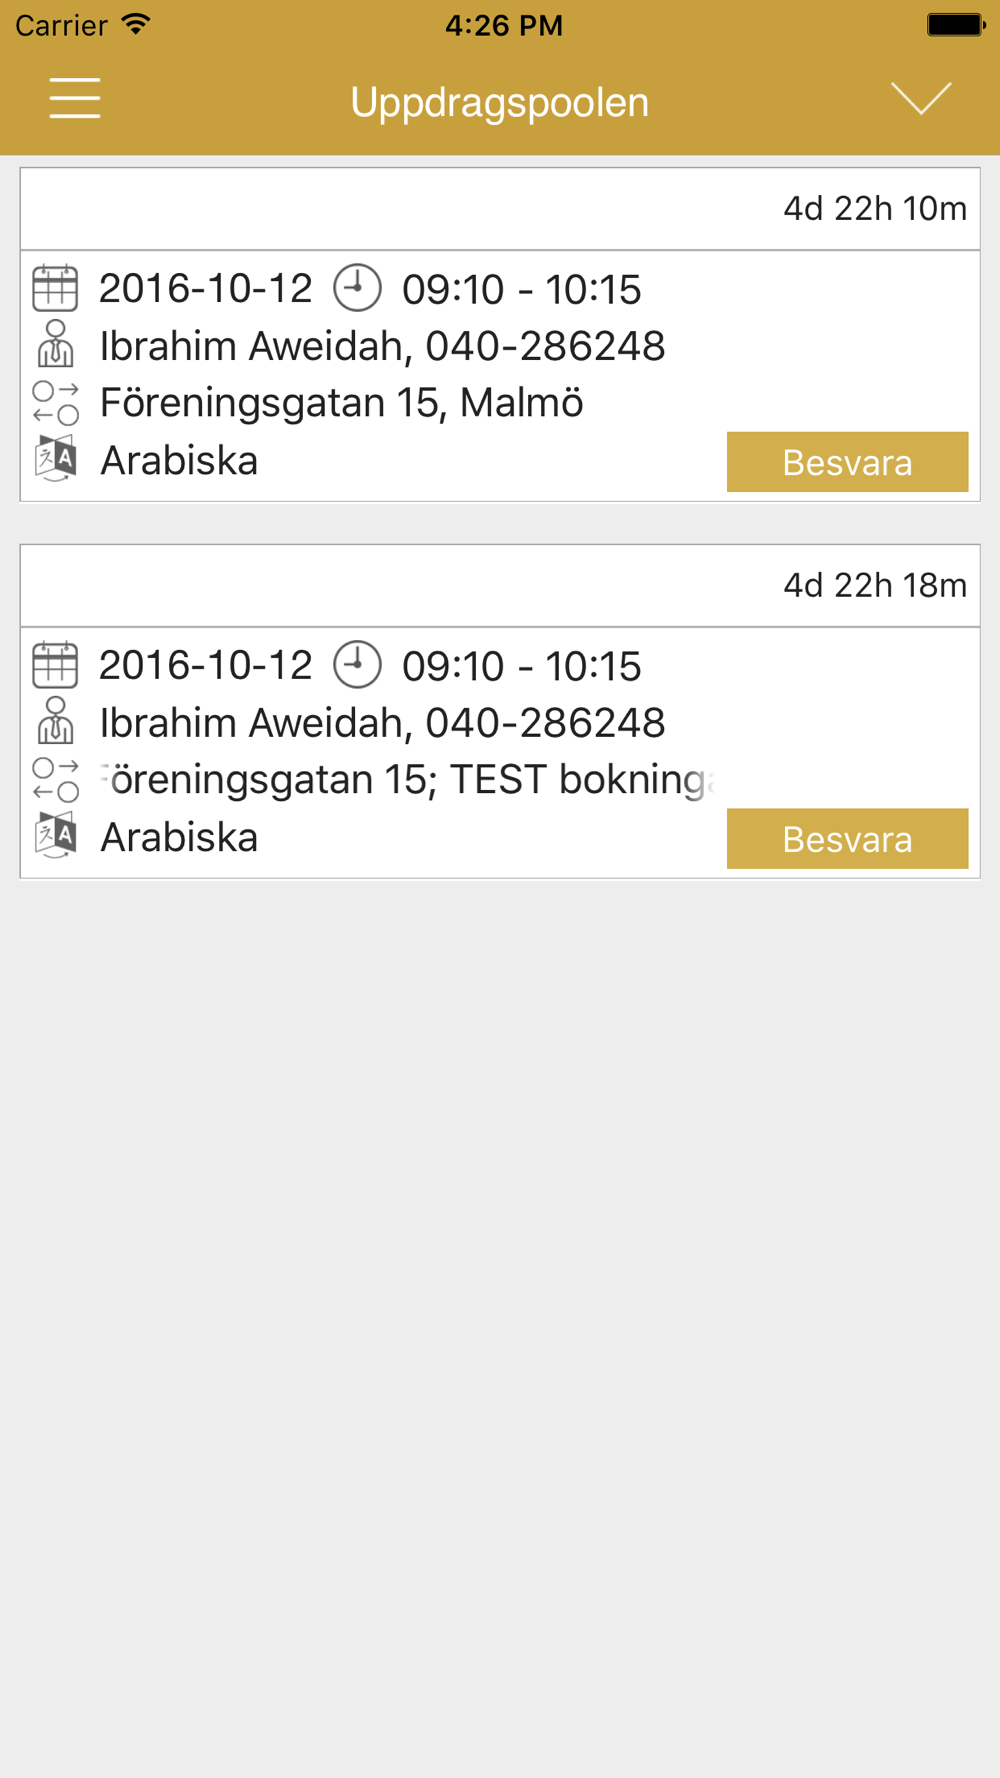Screen dimensions: 1000x1778
Task: Click route icon beside TEST bokning address
Action: coord(55,780)
